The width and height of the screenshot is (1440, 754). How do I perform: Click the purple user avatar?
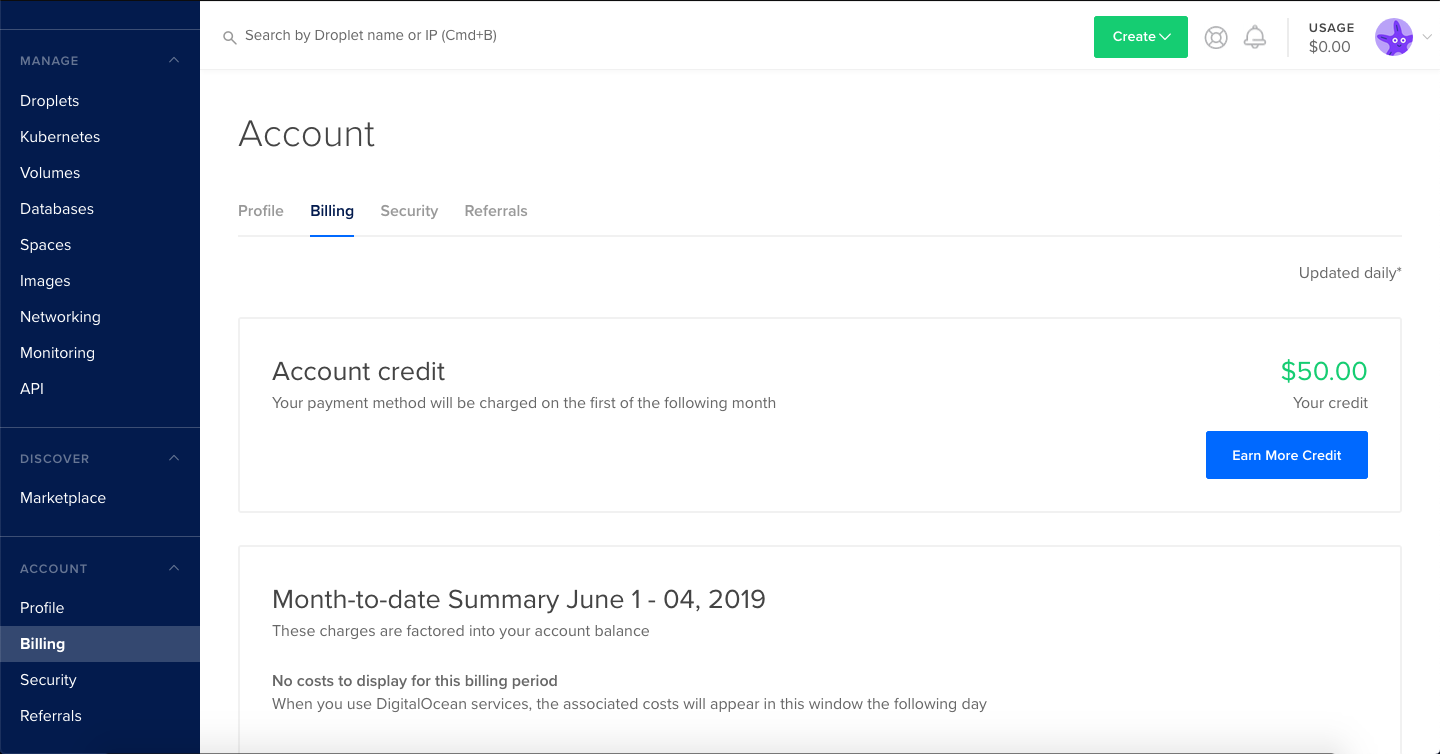1394,37
